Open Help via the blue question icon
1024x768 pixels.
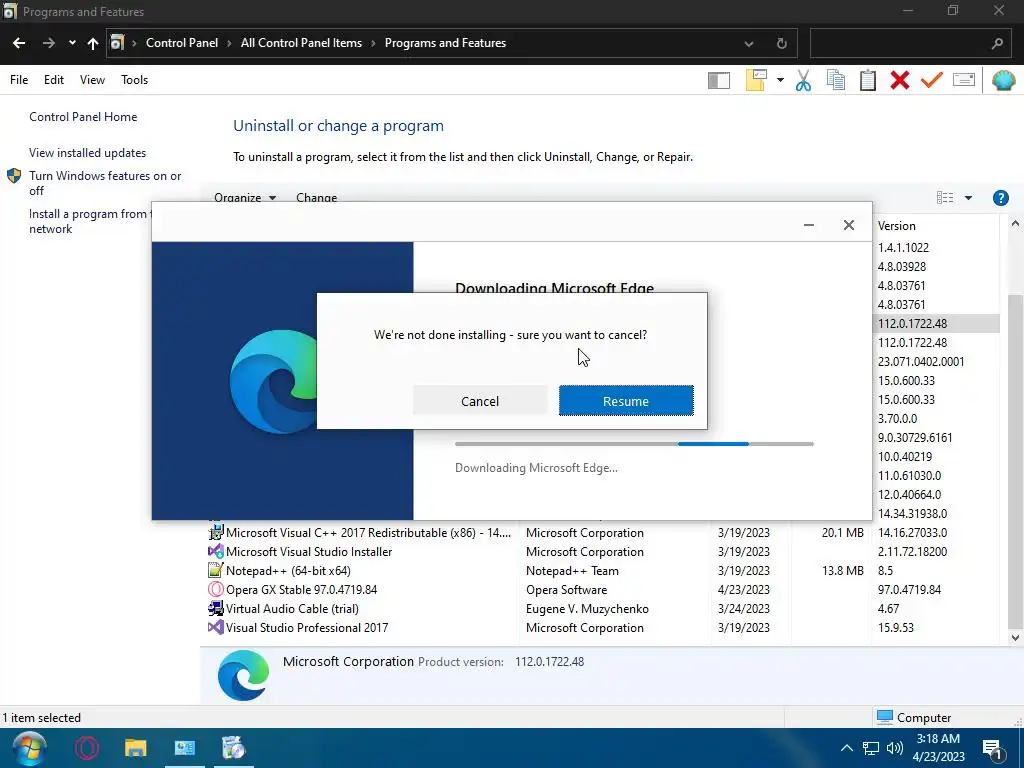coord(1000,198)
